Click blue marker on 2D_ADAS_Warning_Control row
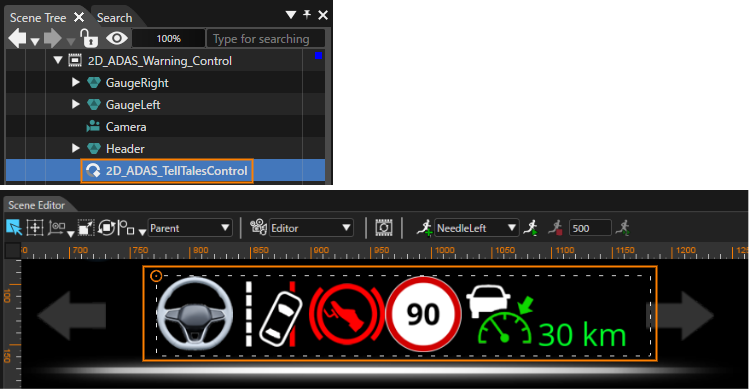The image size is (749, 389). tap(319, 56)
